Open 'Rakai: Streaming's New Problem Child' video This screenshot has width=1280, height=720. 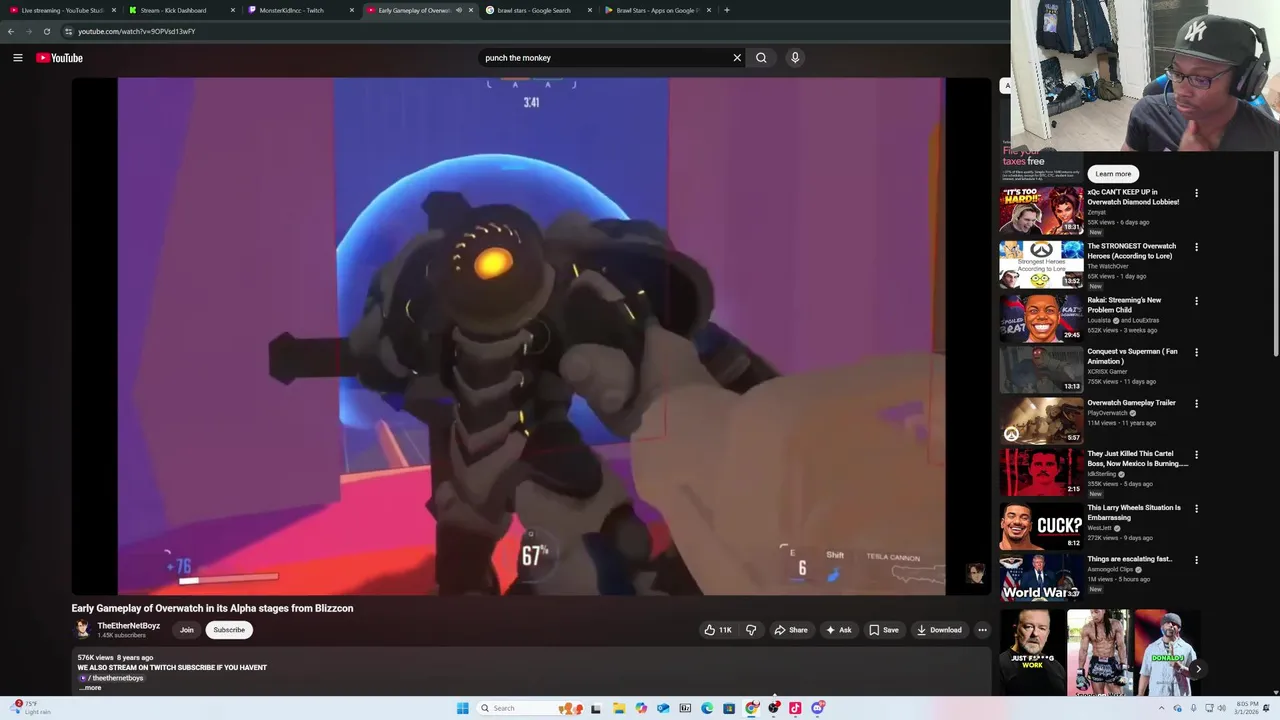pos(1041,318)
